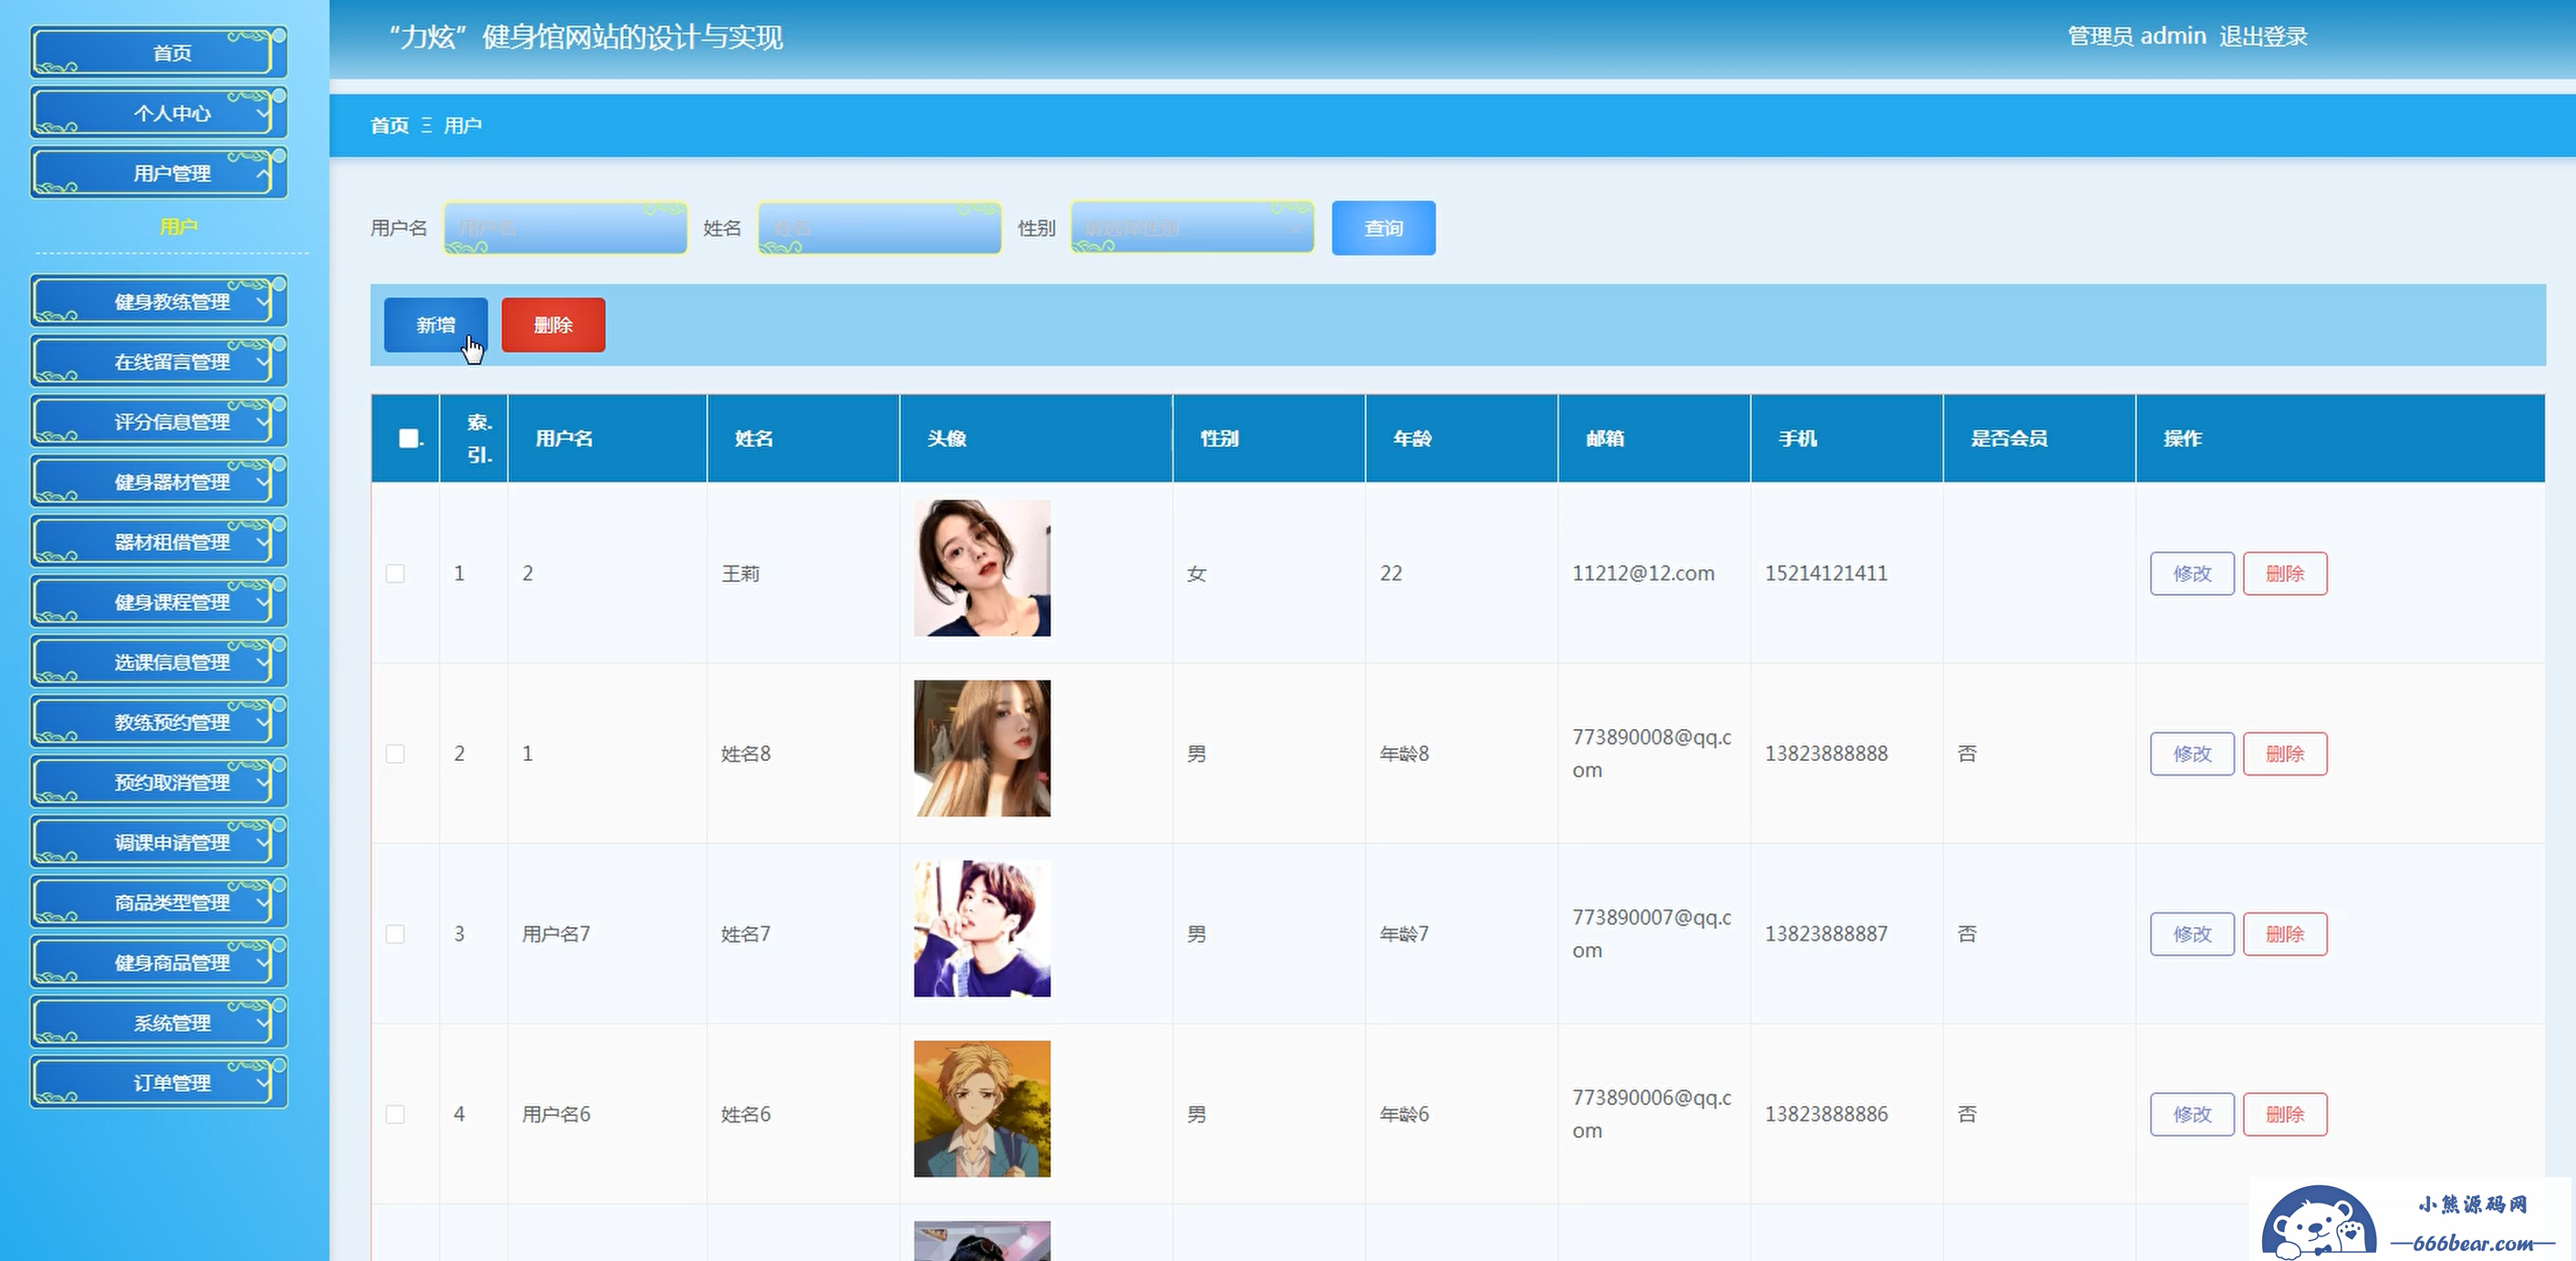Click breadcrumb 首页 link
The height and width of the screenshot is (1261, 2576).
pos(389,125)
